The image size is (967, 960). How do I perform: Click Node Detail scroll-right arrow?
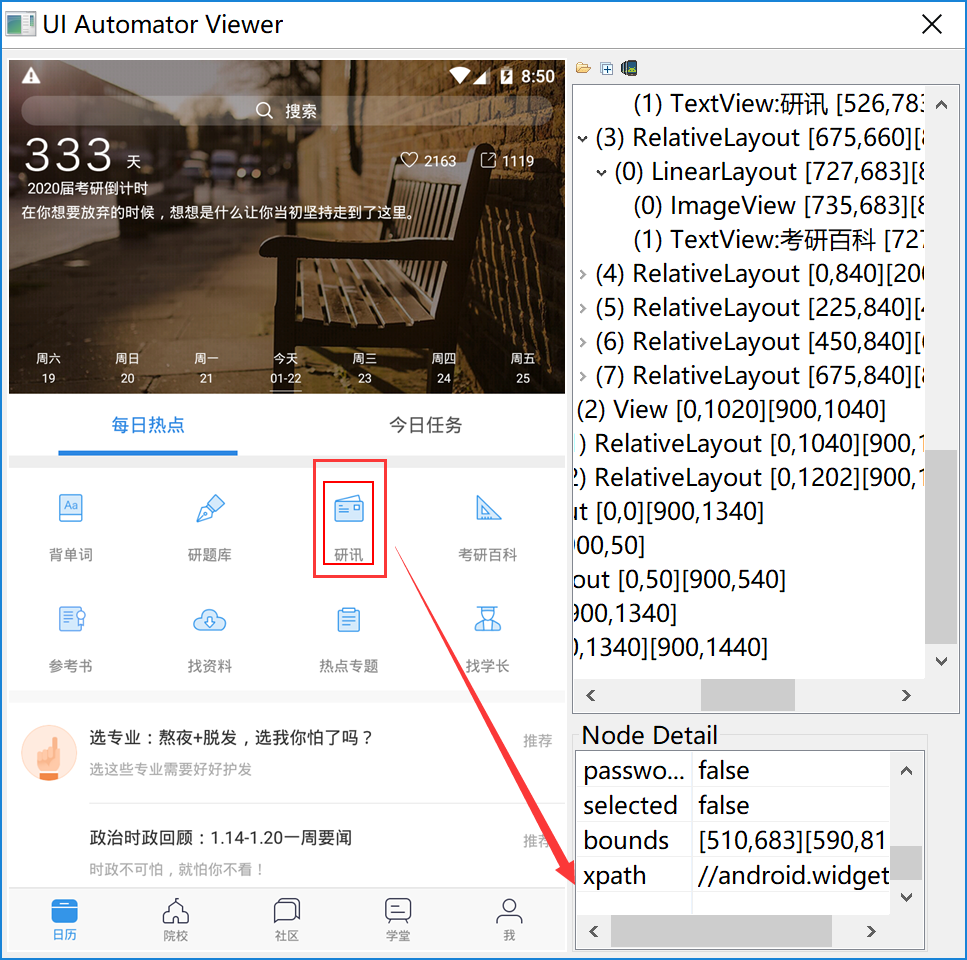[x=871, y=931]
